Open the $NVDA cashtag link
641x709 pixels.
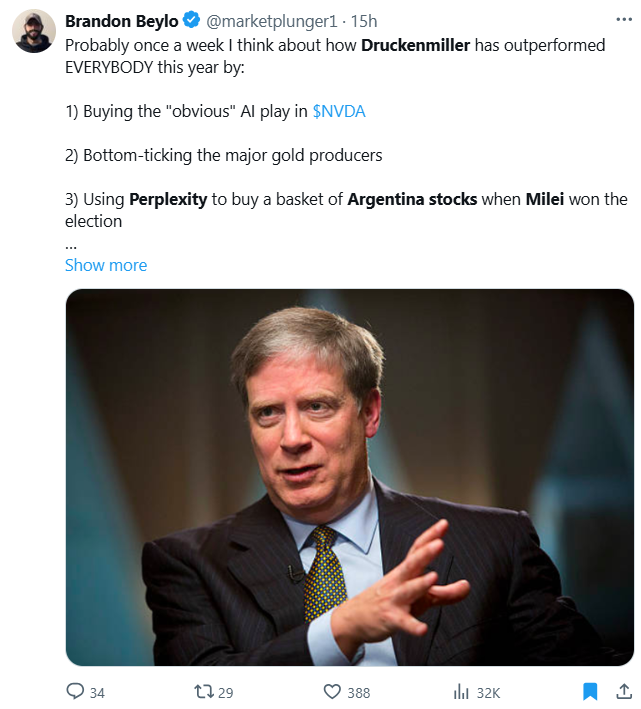pos(339,111)
